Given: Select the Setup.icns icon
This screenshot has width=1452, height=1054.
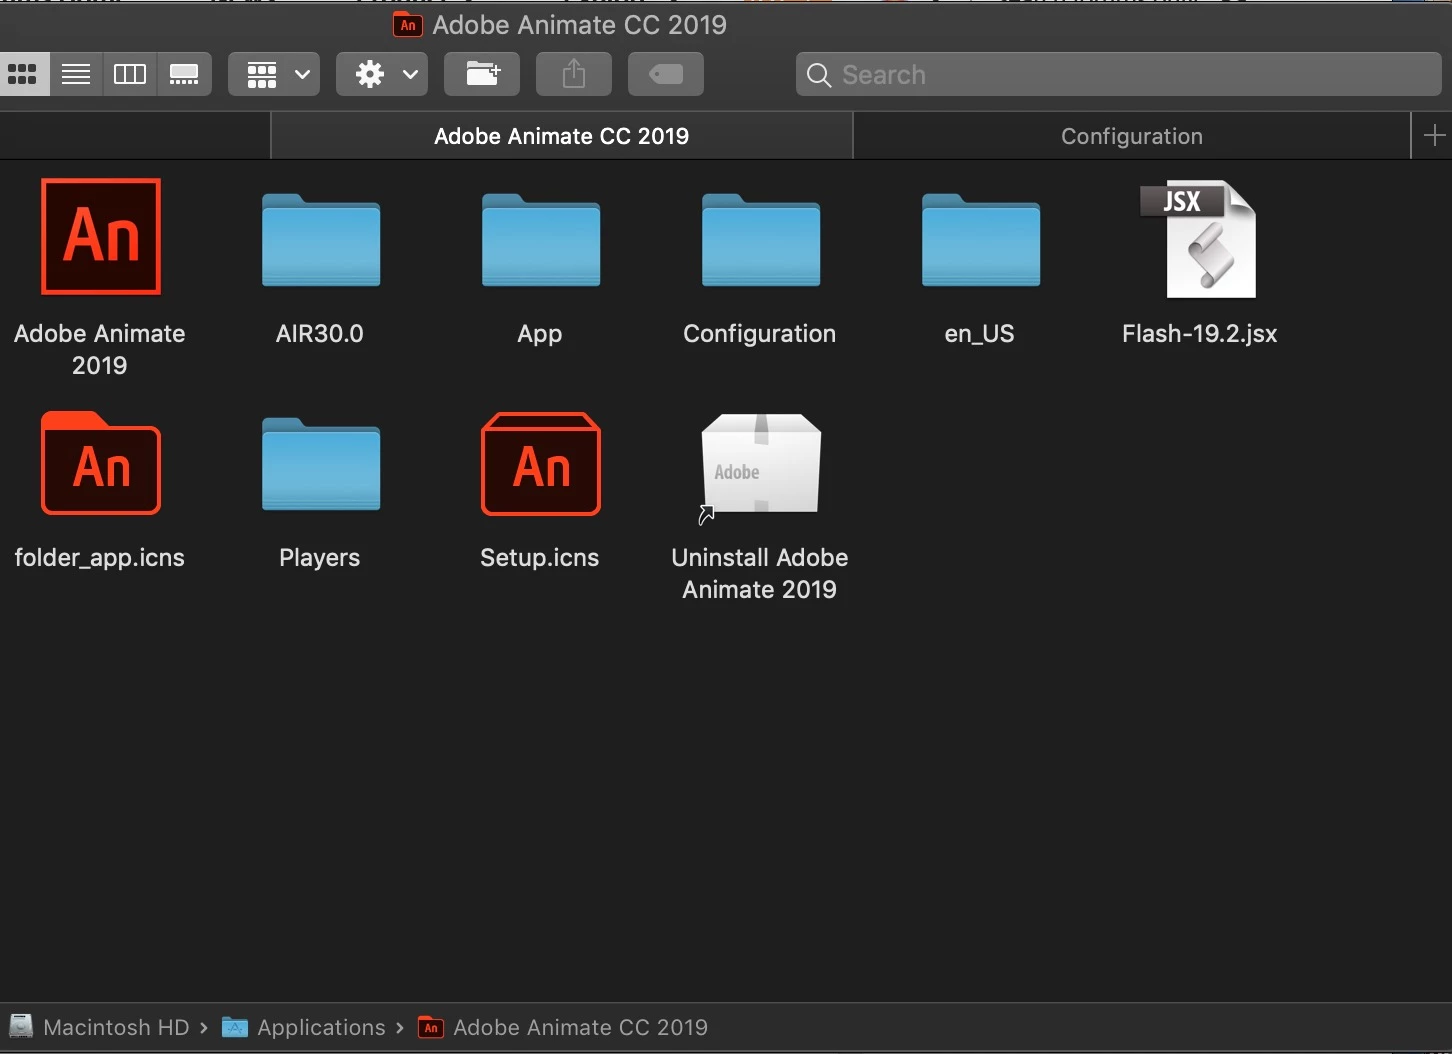Looking at the screenshot, I should tap(541, 464).
